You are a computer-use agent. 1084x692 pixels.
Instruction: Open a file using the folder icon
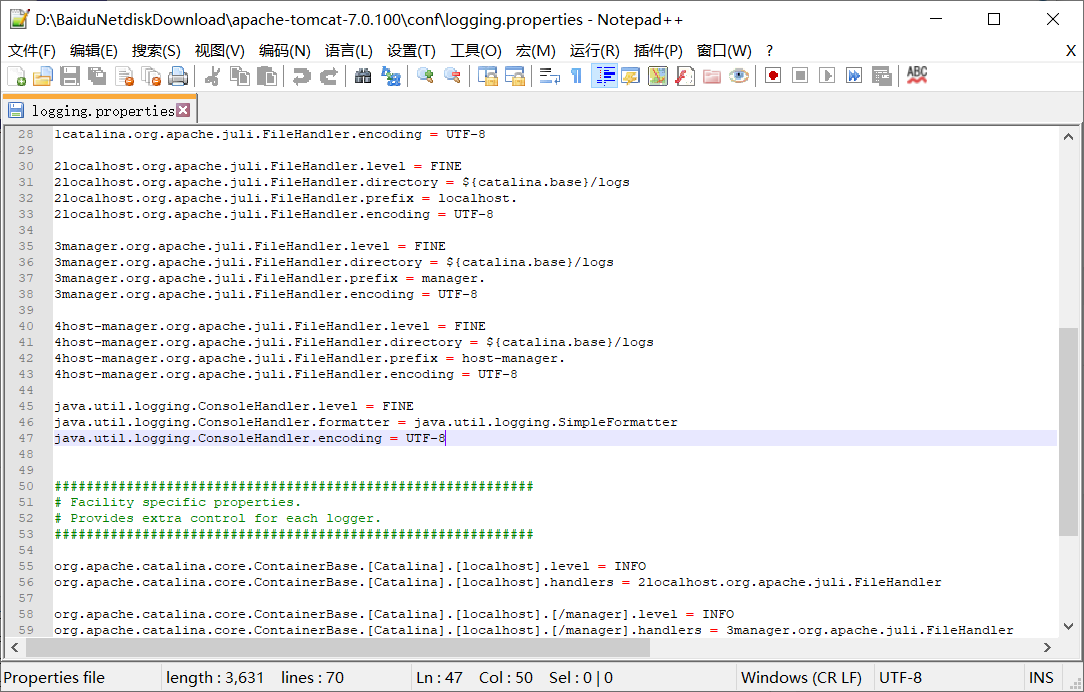43,76
